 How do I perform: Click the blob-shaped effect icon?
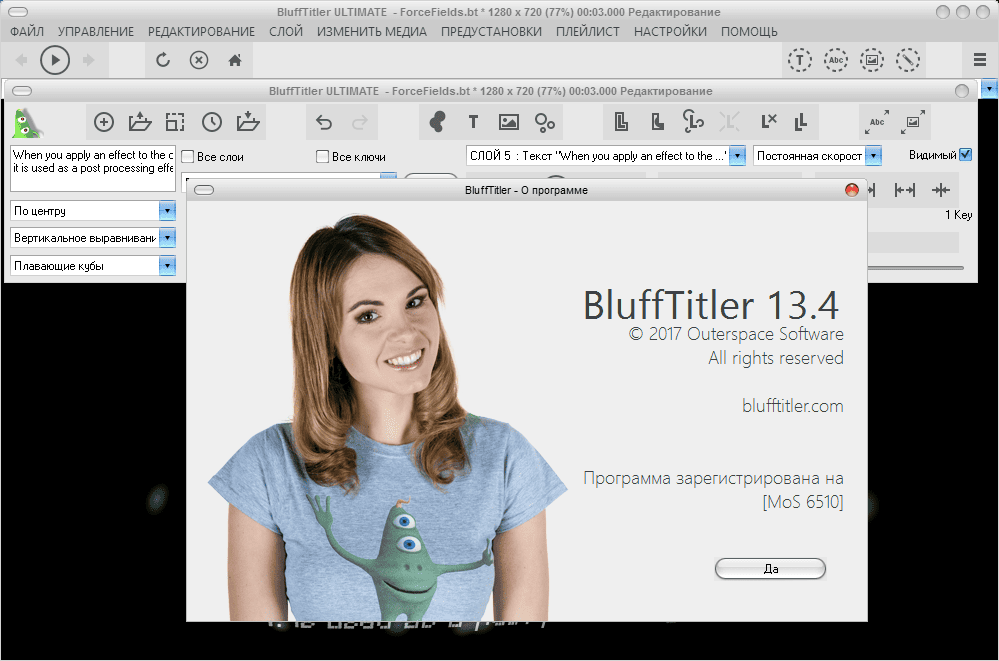pyautogui.click(x=437, y=122)
